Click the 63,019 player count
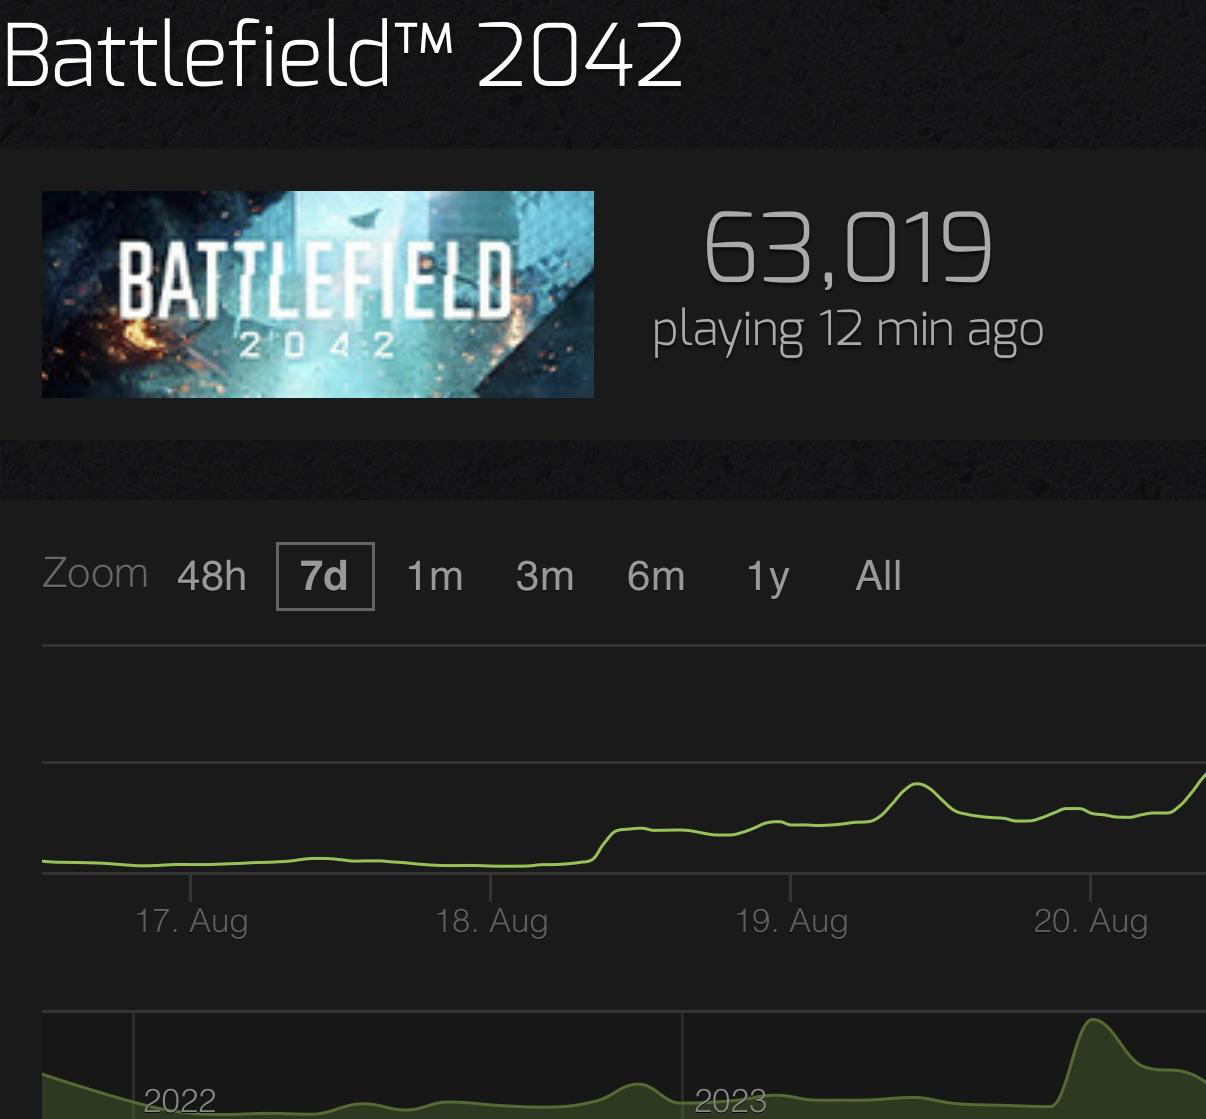Image resolution: width=1206 pixels, height=1119 pixels. (848, 248)
